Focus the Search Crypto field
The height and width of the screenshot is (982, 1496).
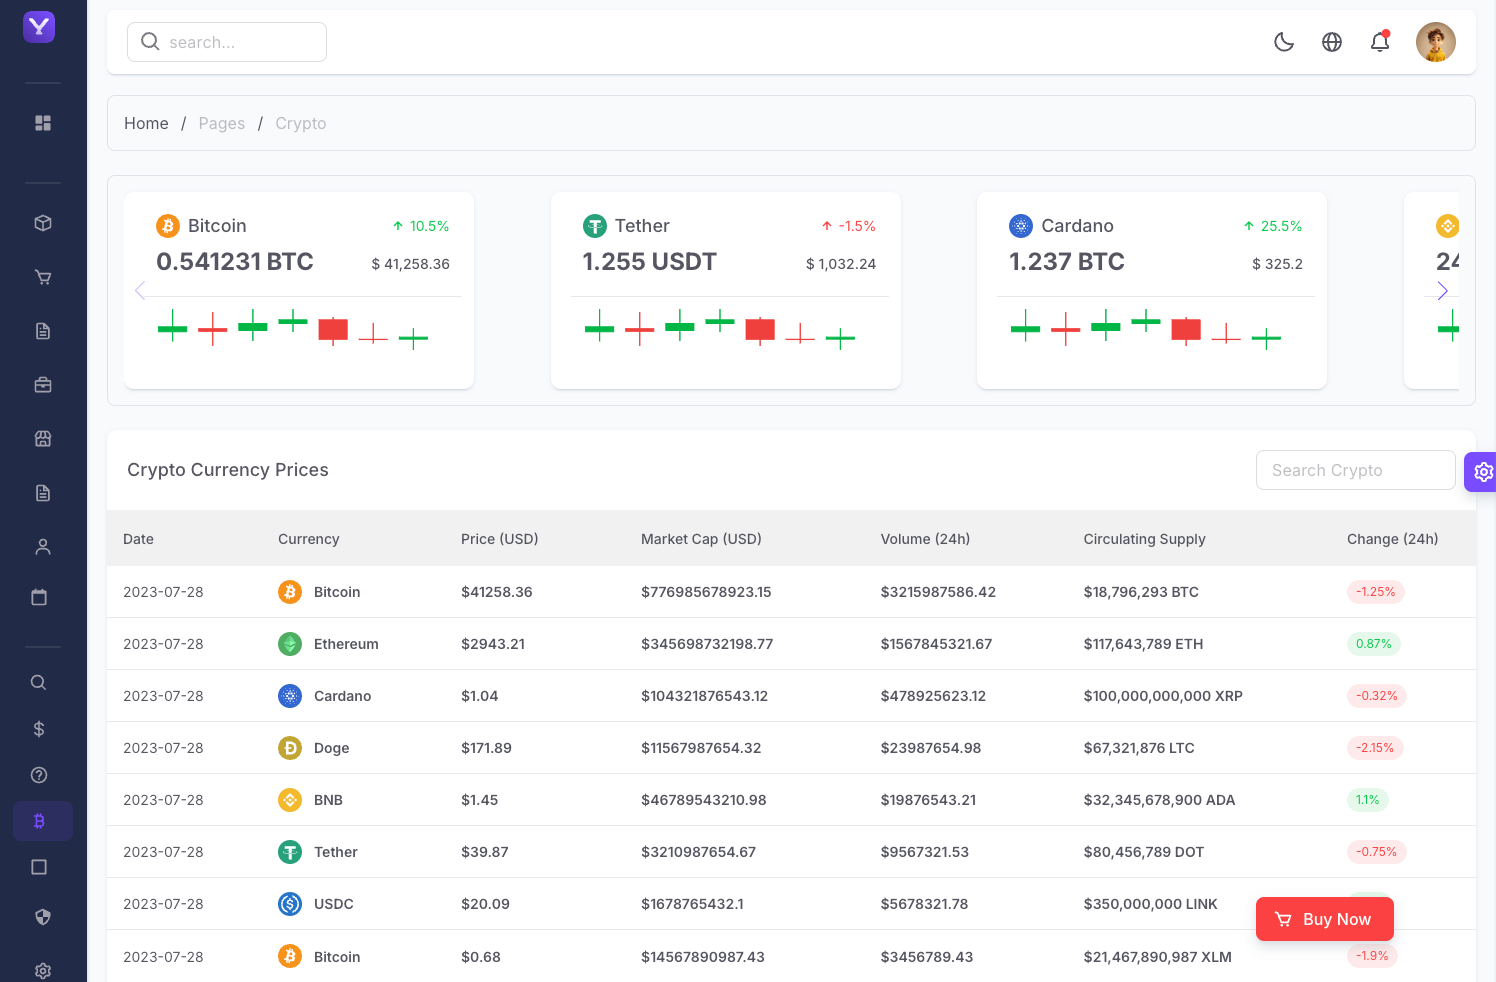[x=1355, y=470]
